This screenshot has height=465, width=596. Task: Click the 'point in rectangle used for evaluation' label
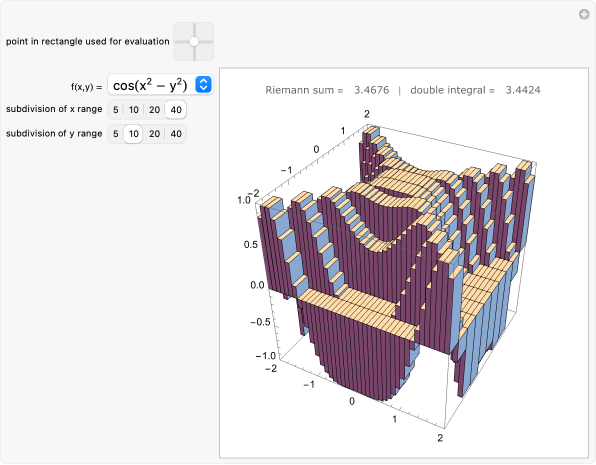[87, 41]
